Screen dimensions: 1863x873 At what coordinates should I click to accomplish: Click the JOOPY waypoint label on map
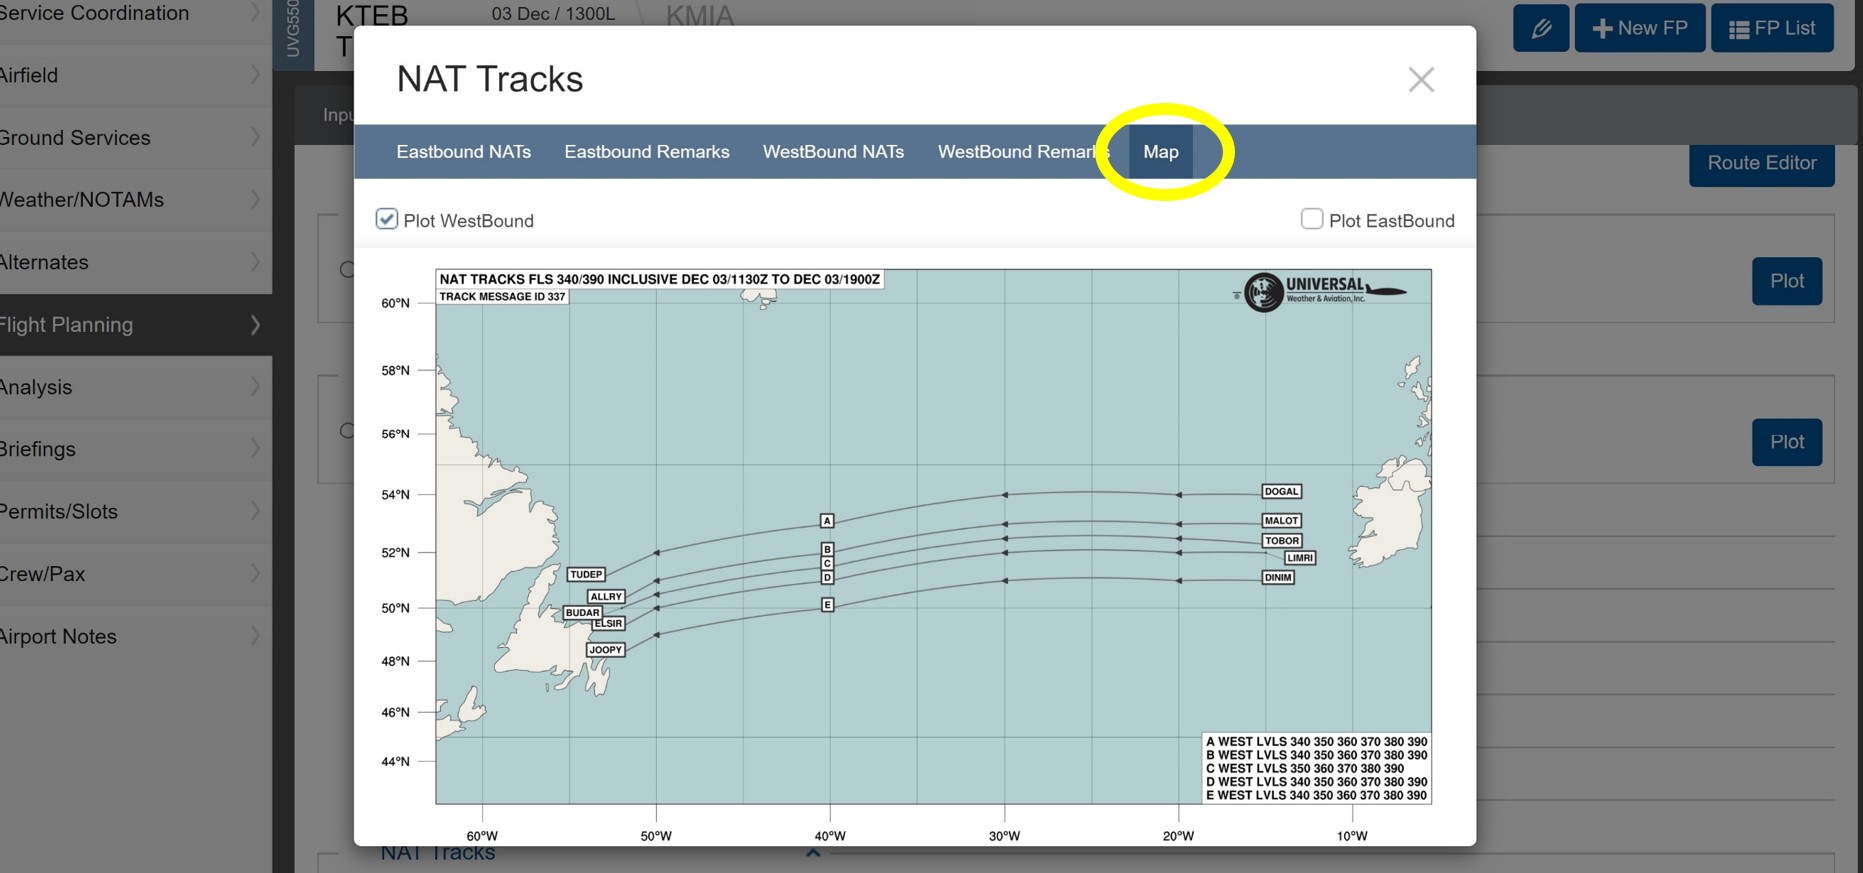[606, 649]
